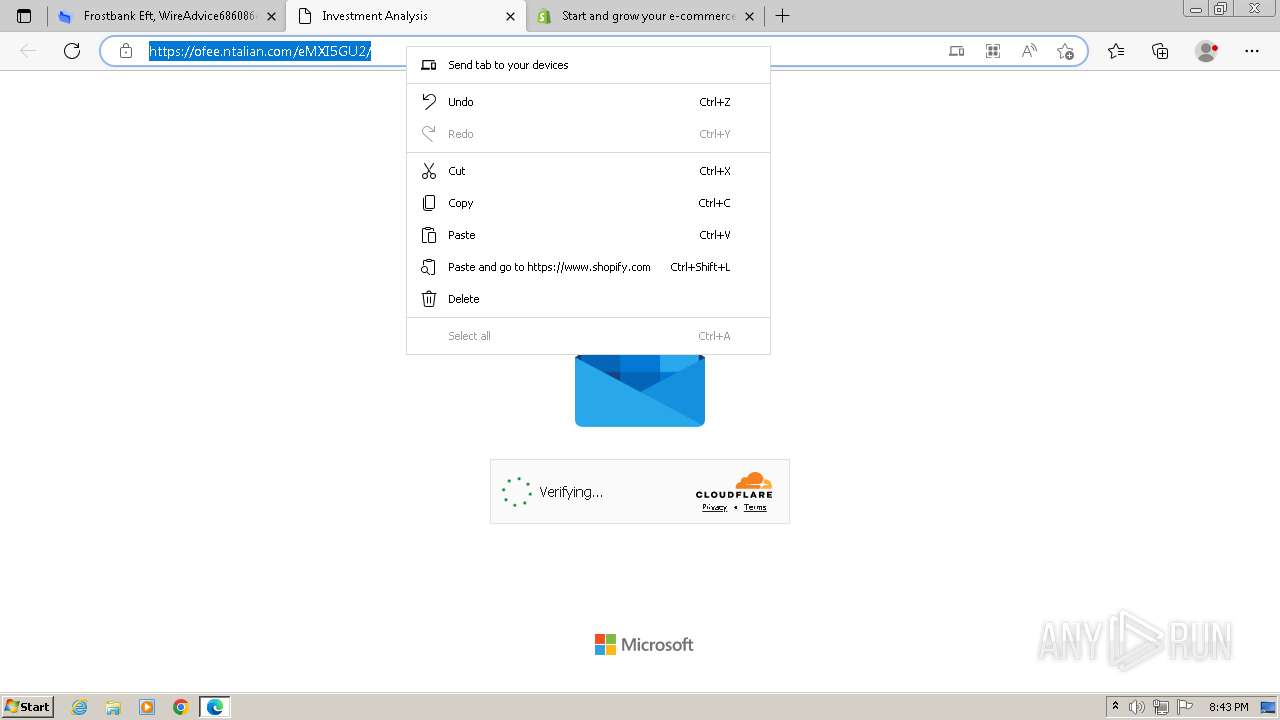Click the Show desktop button
The width and height of the screenshot is (1280, 720).
tap(1268, 707)
